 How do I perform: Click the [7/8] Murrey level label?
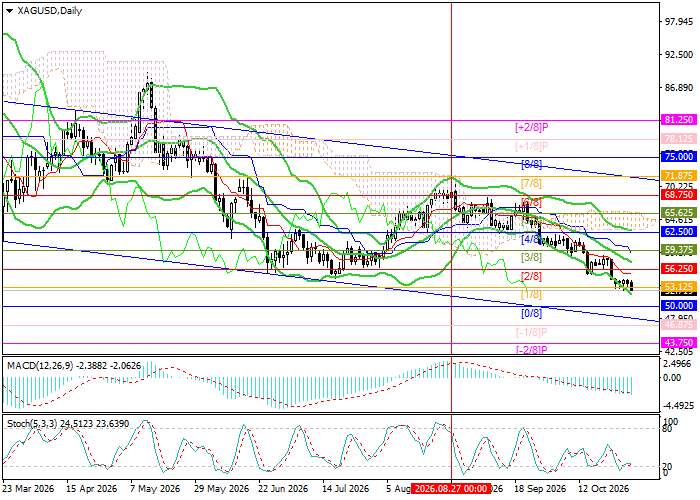click(531, 183)
